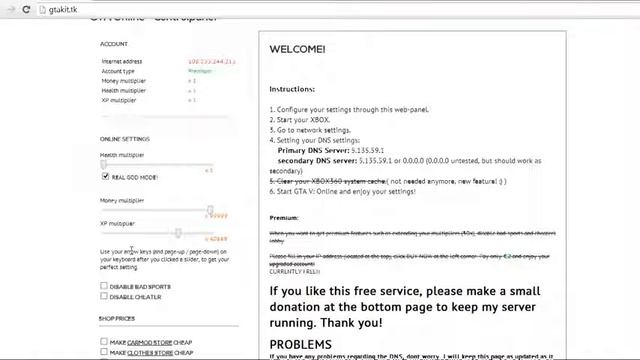The height and width of the screenshot is (360, 640).
Task: Click the ONLINE SETTINGS heading
Action: [x=124, y=139]
